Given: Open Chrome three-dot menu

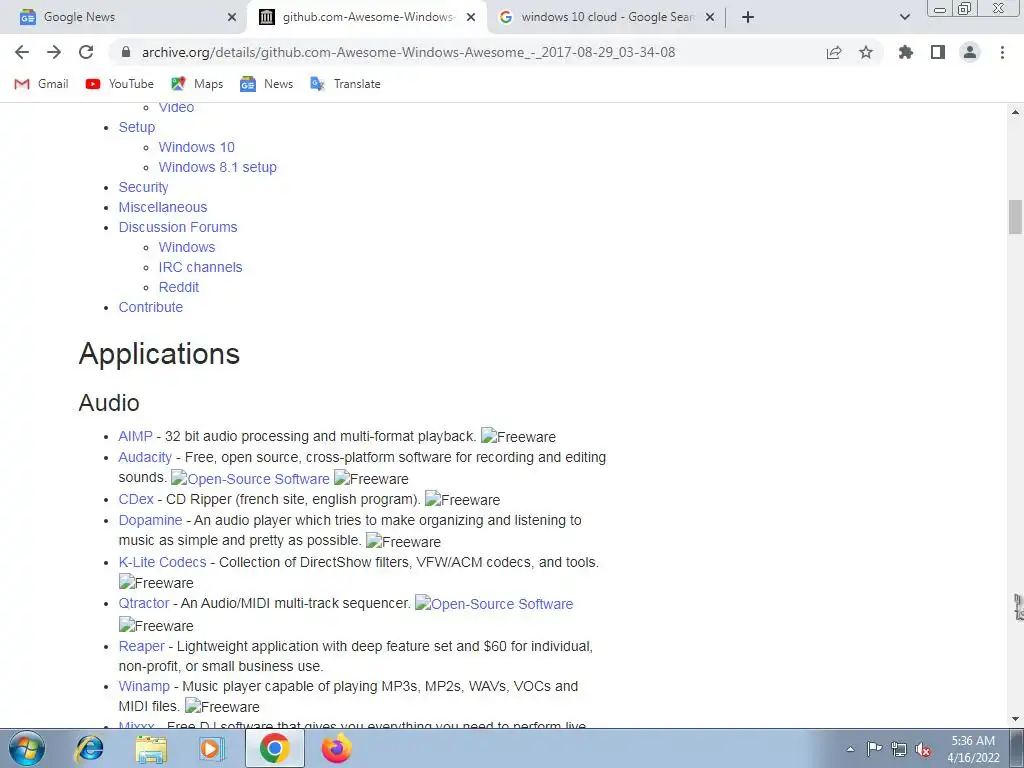Looking at the screenshot, I should (1002, 52).
